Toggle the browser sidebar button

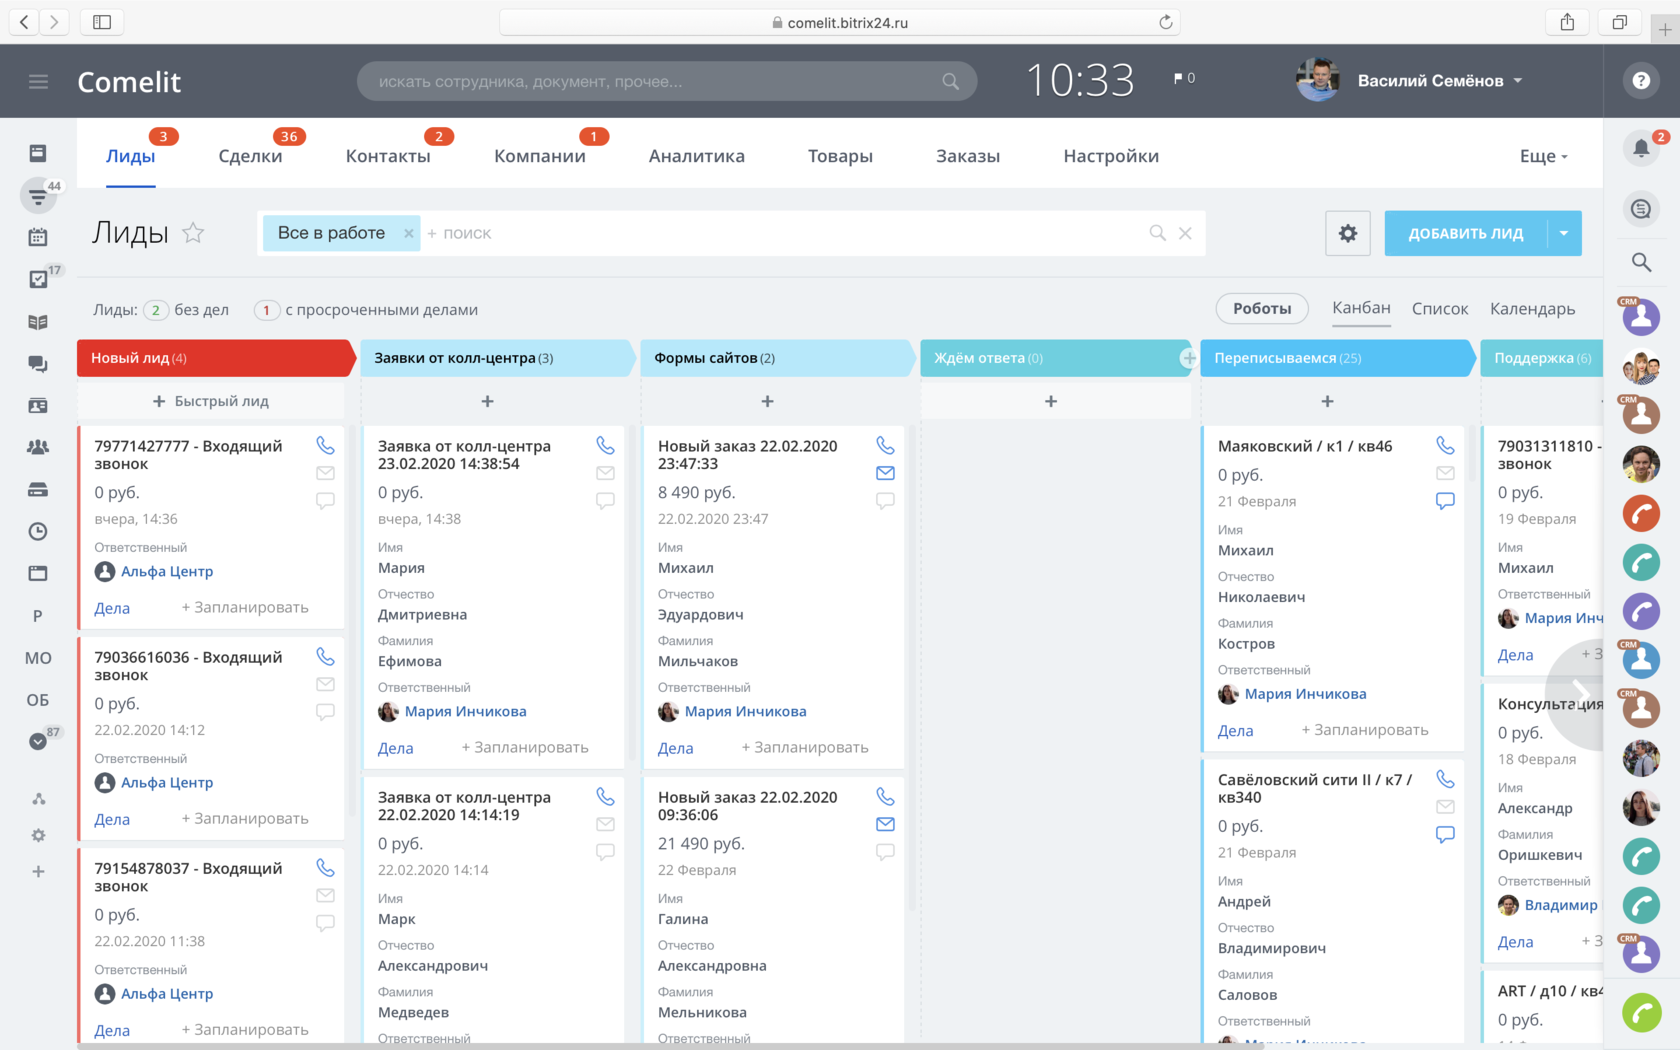point(102,22)
